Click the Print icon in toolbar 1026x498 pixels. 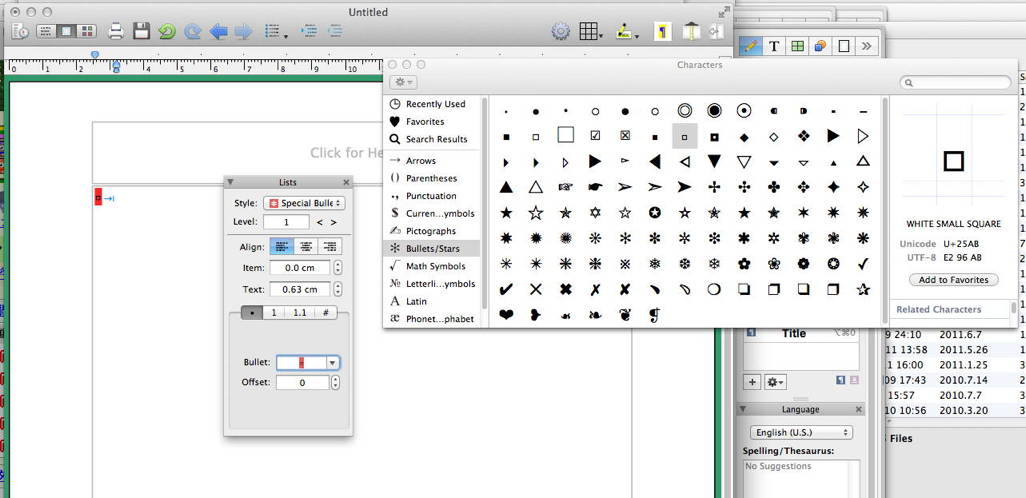[116, 32]
